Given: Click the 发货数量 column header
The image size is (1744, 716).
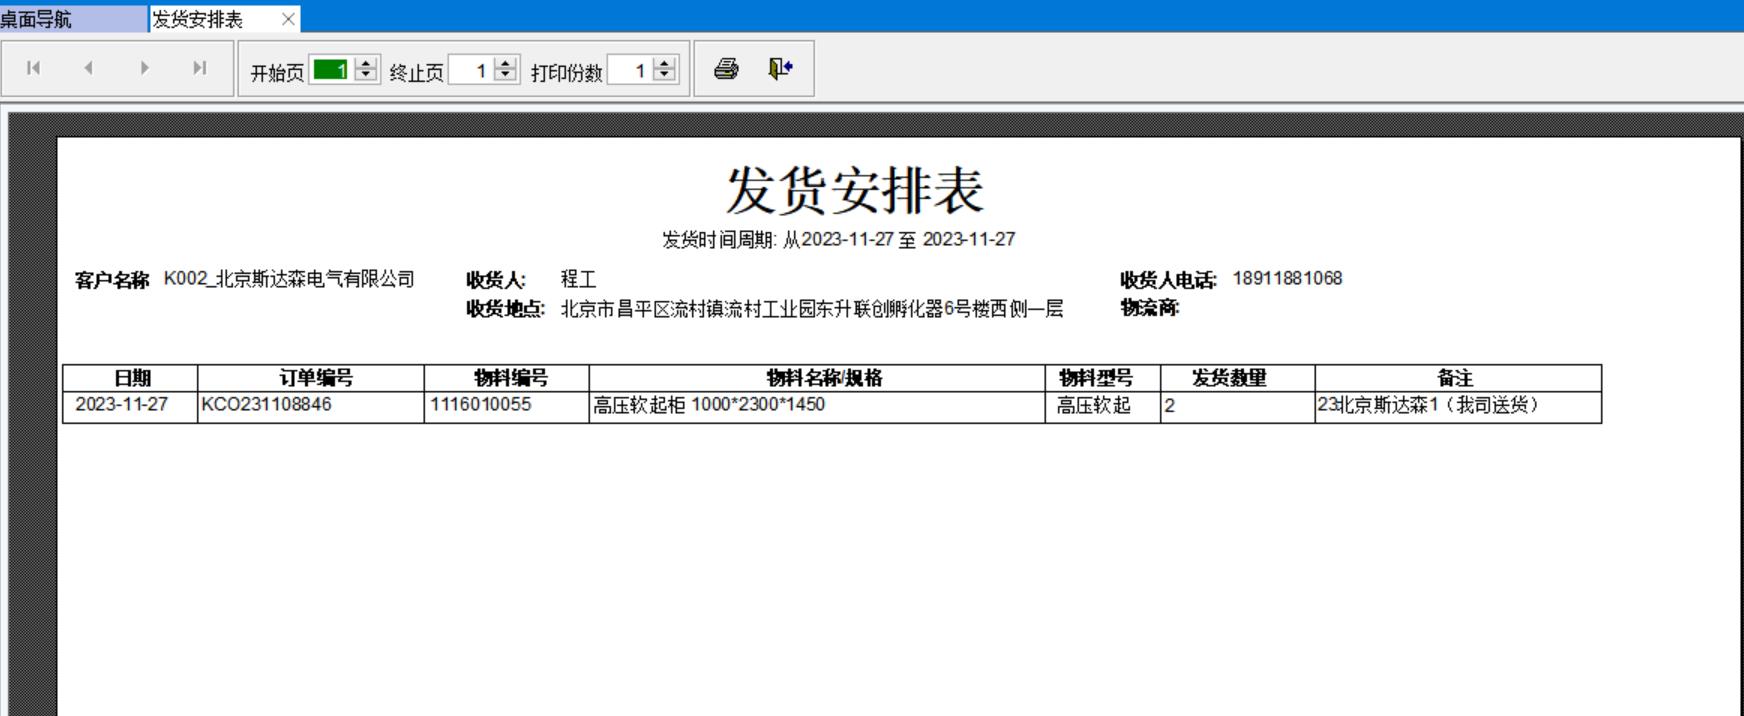Looking at the screenshot, I should [x=1229, y=378].
